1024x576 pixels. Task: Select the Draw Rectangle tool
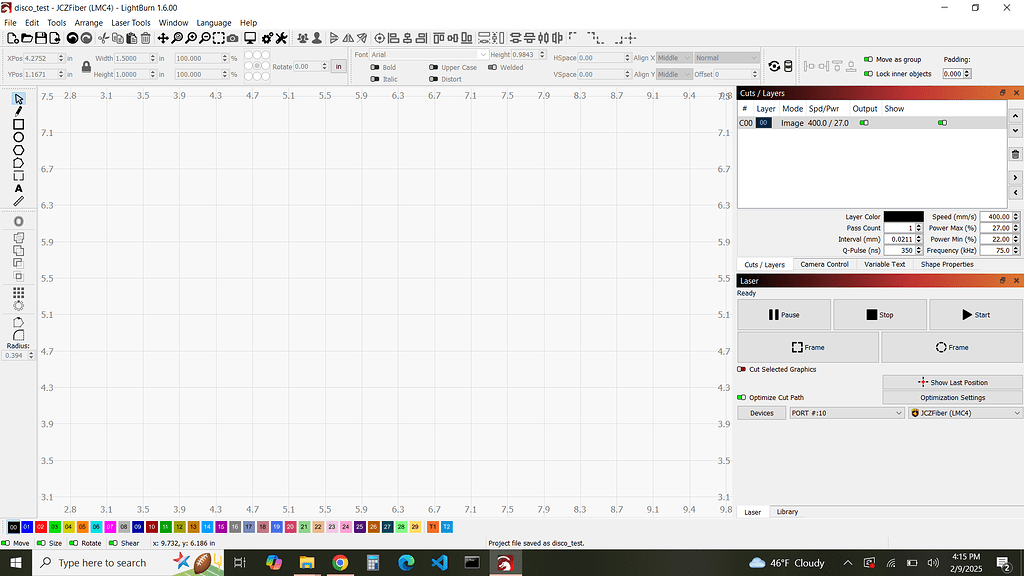pos(18,124)
